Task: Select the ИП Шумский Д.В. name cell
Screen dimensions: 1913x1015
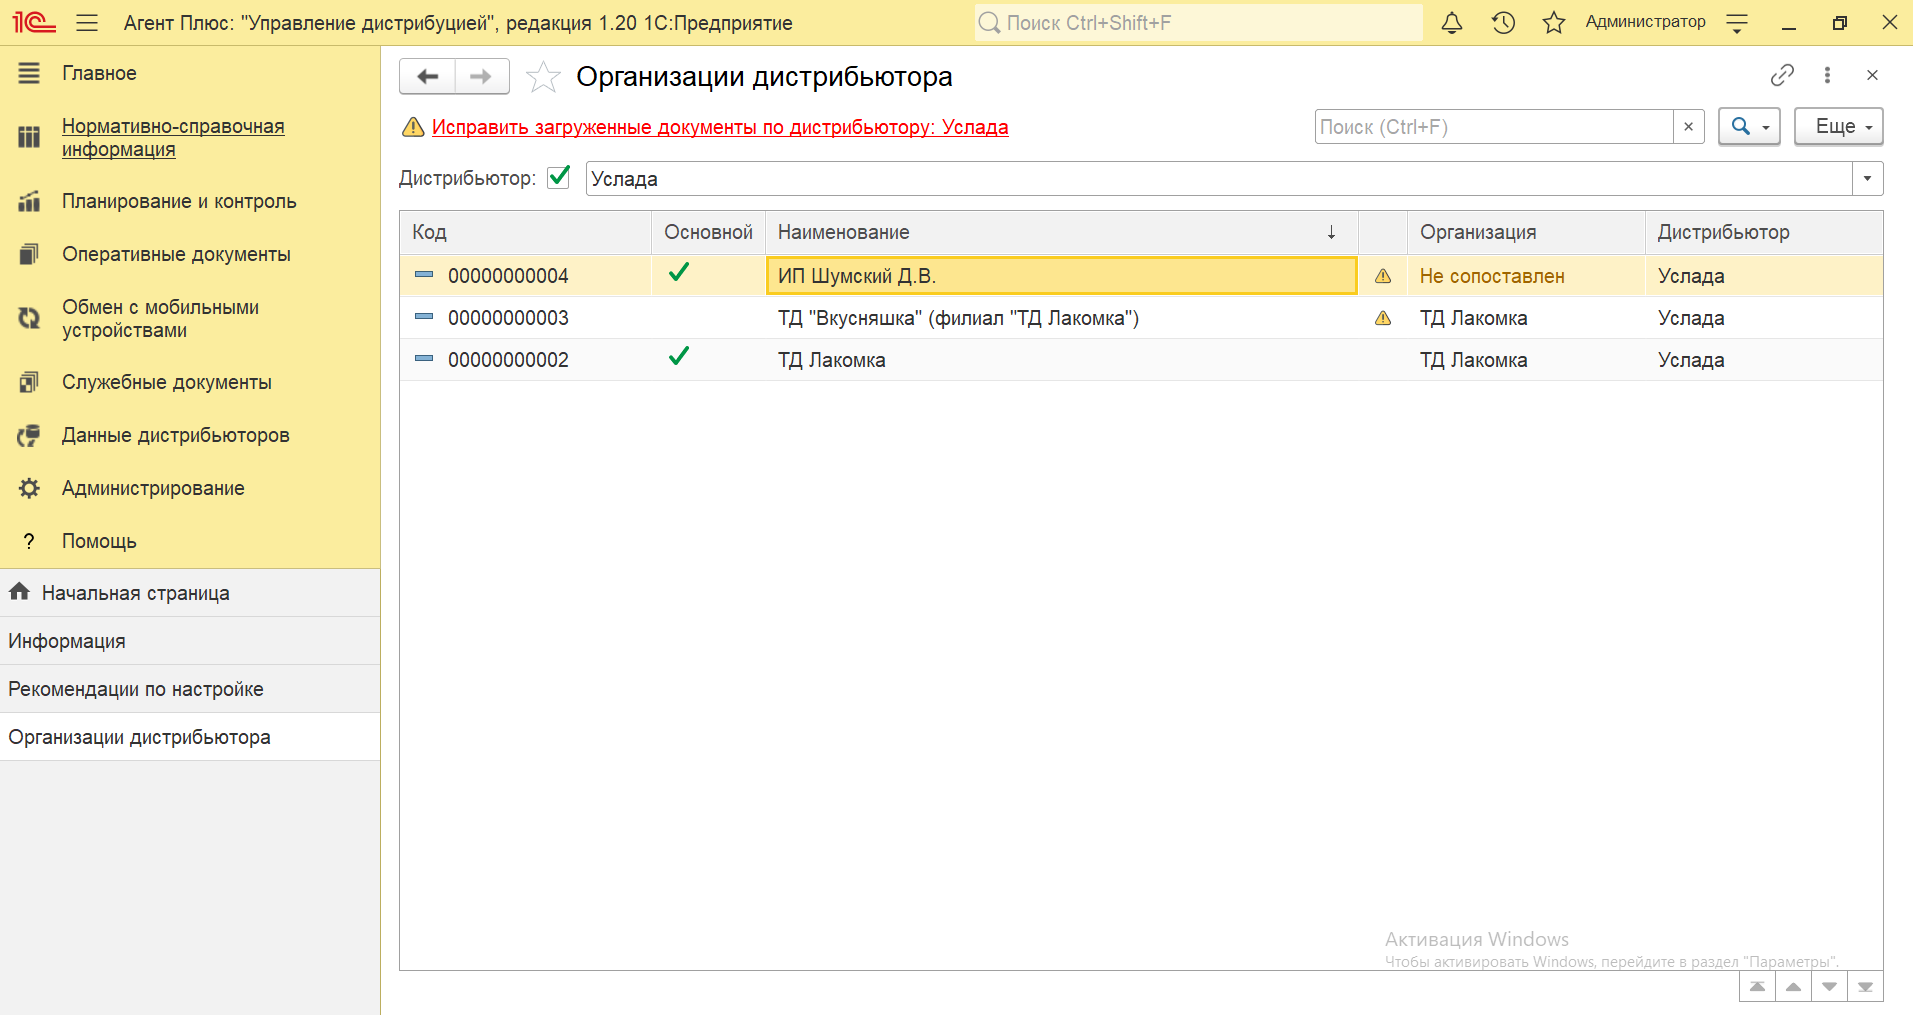Action: click(1061, 276)
